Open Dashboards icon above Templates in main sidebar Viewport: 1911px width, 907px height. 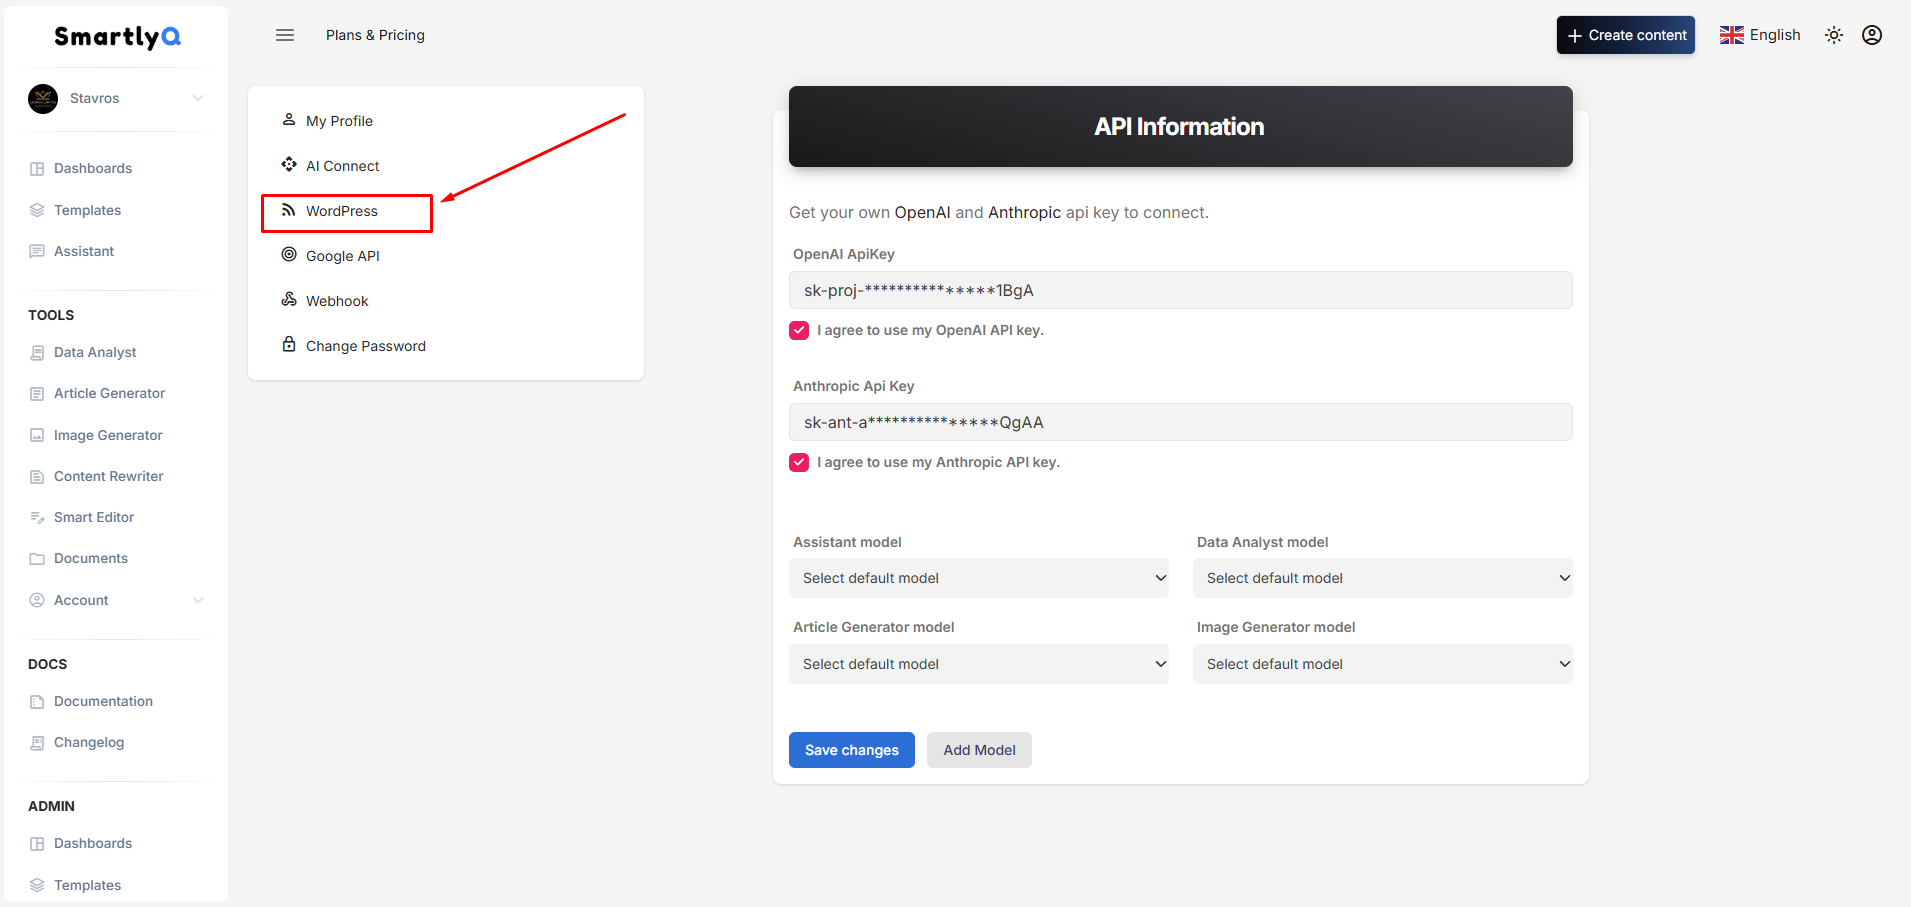point(37,169)
